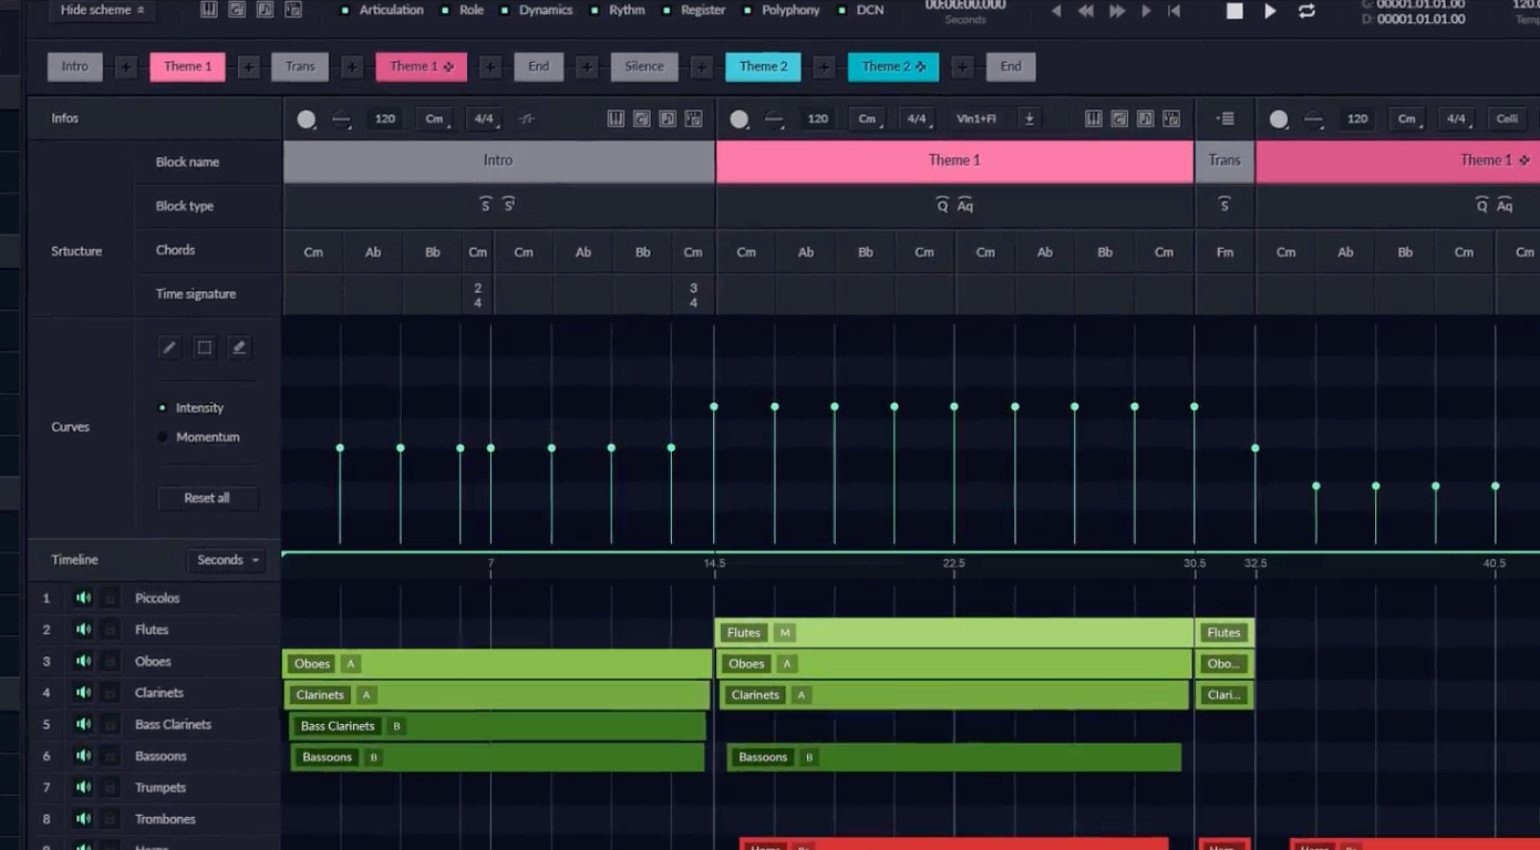Mute the Trumpets track
The height and width of the screenshot is (850, 1540).
[83, 788]
